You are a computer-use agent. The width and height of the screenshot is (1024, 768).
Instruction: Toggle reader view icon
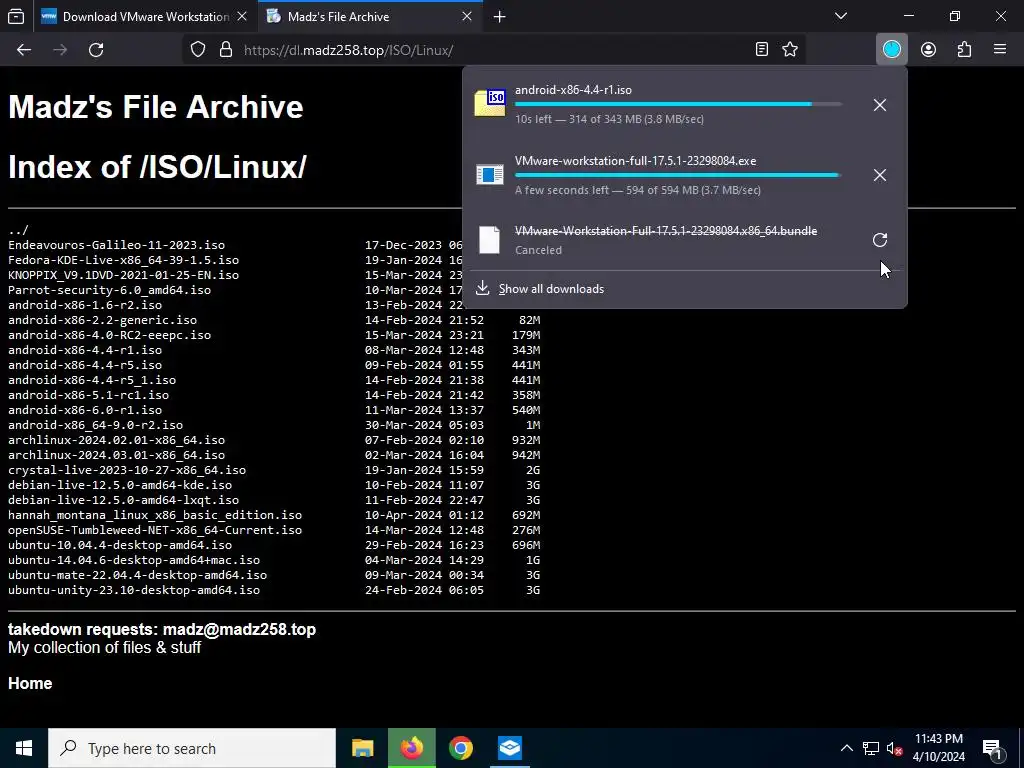pyautogui.click(x=761, y=50)
